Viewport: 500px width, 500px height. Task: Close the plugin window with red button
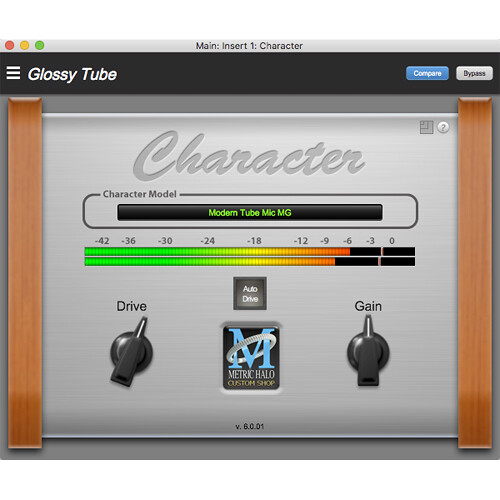[10, 45]
